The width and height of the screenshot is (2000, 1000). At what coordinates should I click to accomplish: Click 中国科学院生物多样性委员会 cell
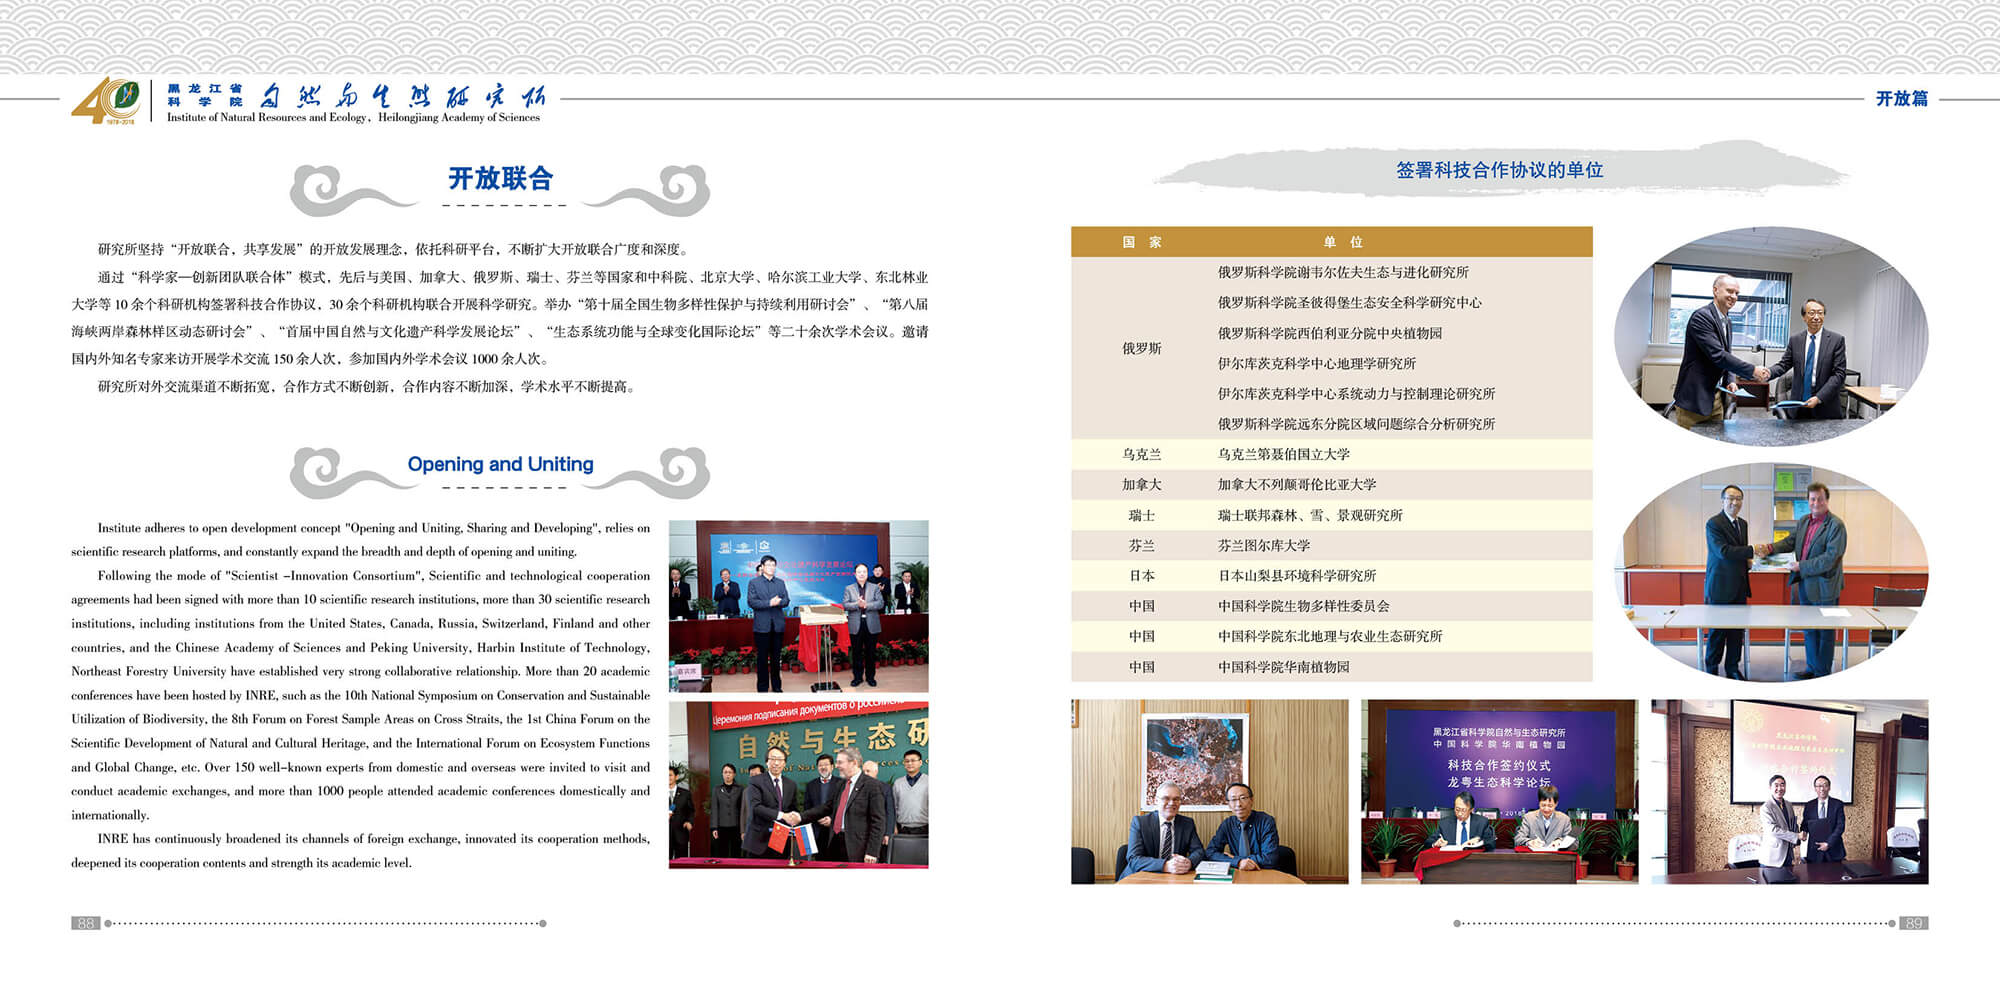click(x=1303, y=606)
